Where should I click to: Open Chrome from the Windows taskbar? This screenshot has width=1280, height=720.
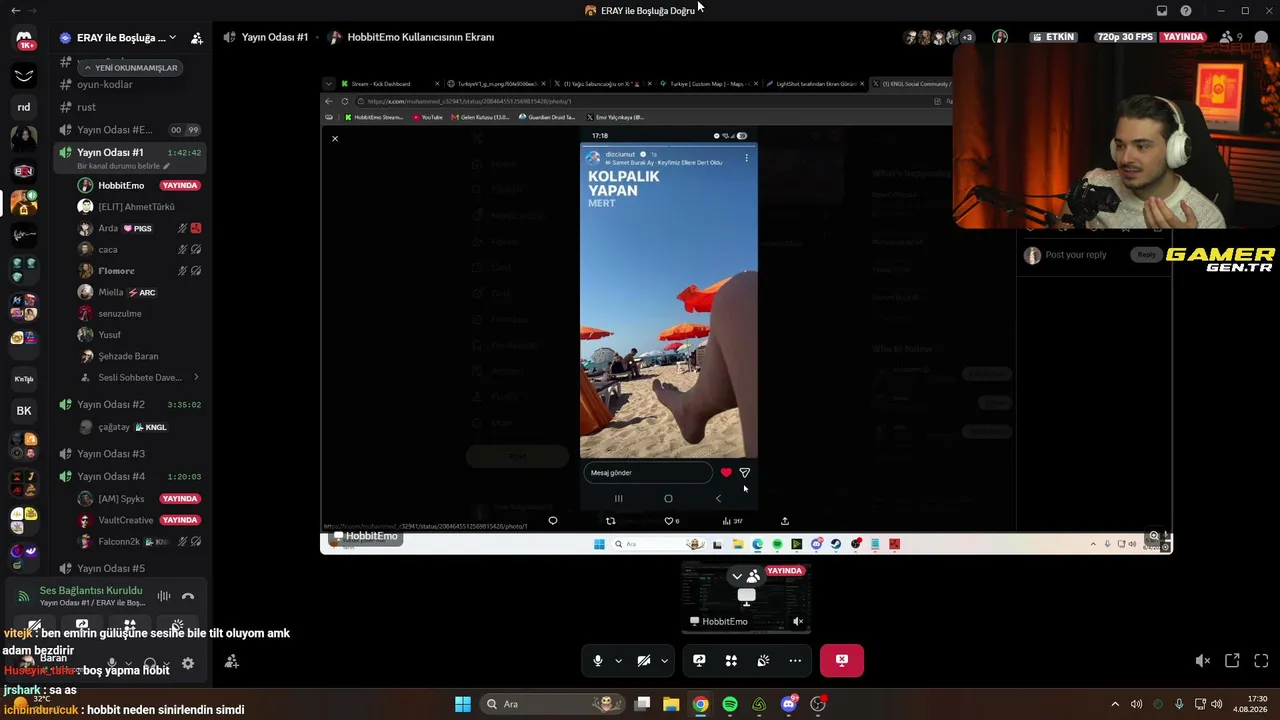tap(700, 704)
